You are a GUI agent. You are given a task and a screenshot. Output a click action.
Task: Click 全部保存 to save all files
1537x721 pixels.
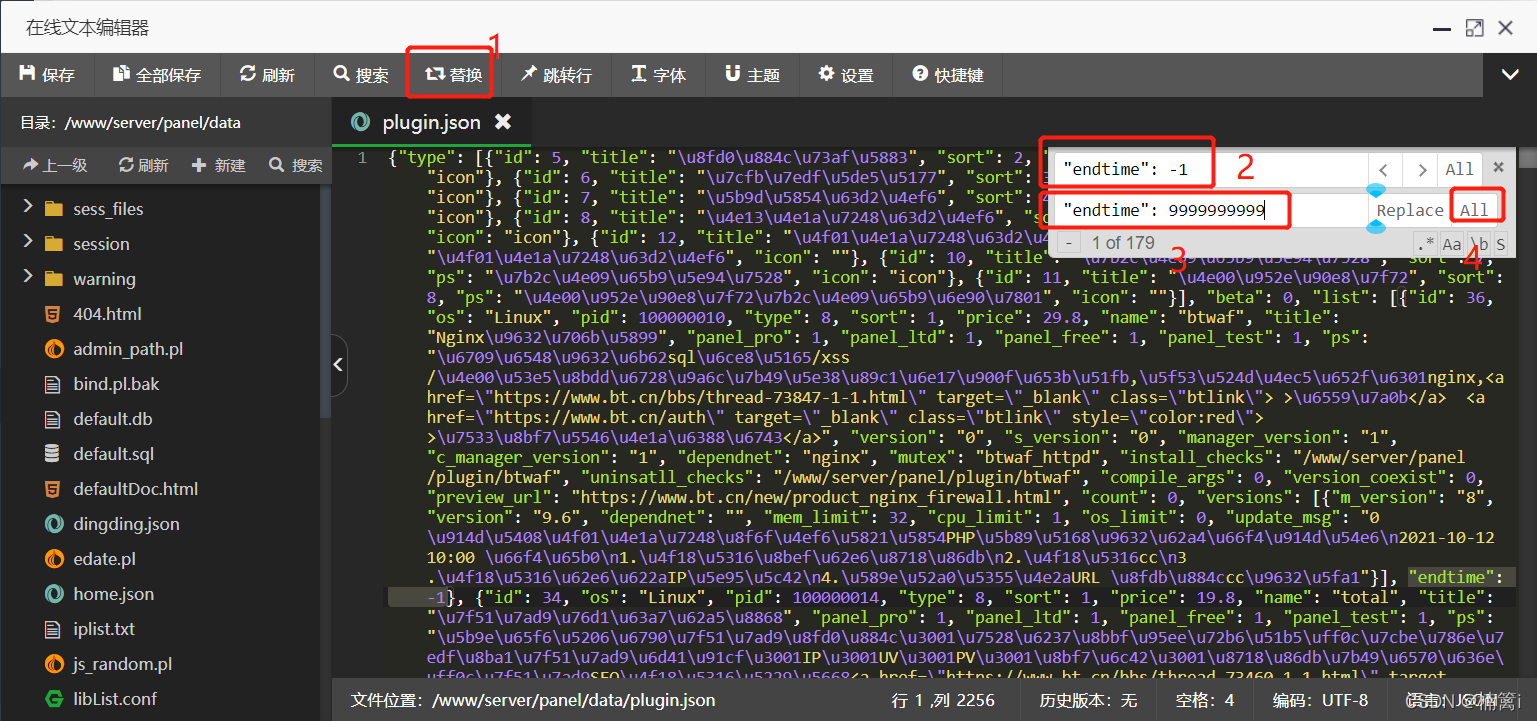click(x=156, y=75)
